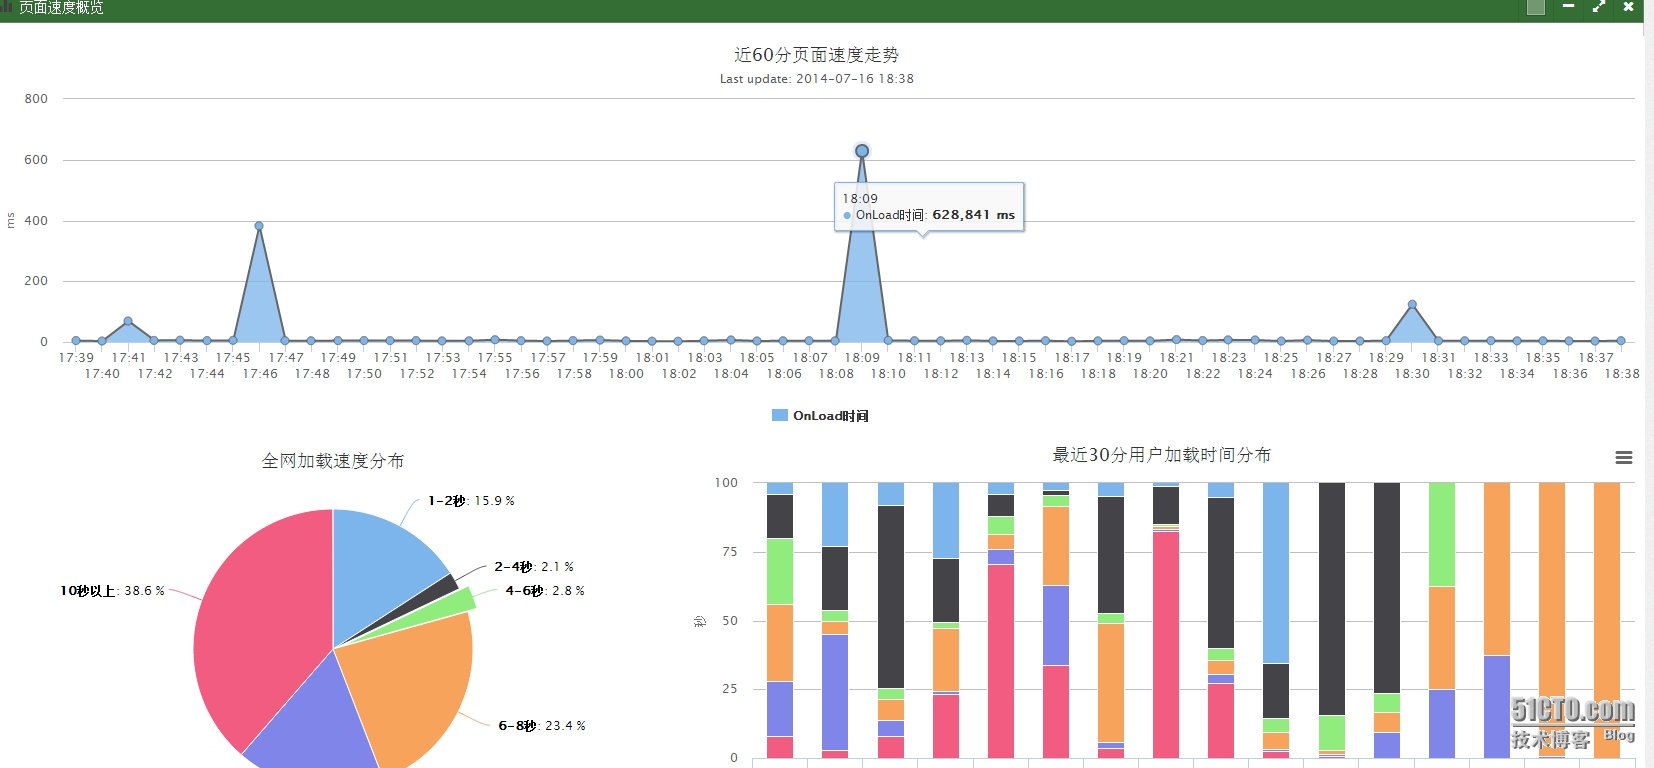Click the blue 1-2秒 pie slice
Image resolution: width=1654 pixels, height=768 pixels.
coord(385,570)
